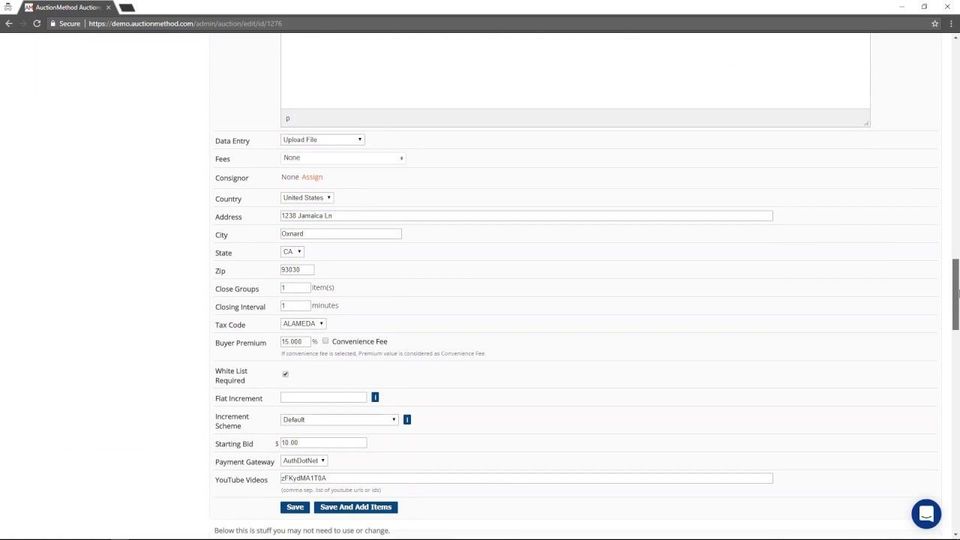Click the 'None' consignor value
This screenshot has height=540, width=960.
point(290,177)
